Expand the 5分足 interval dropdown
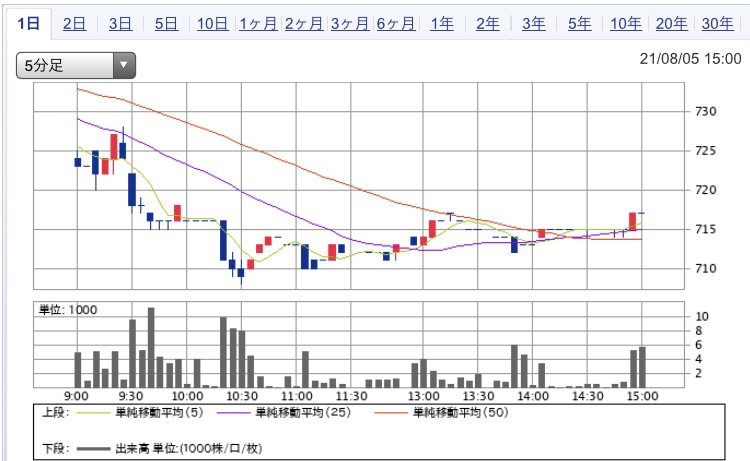This screenshot has height=461, width=750. pyautogui.click(x=76, y=66)
